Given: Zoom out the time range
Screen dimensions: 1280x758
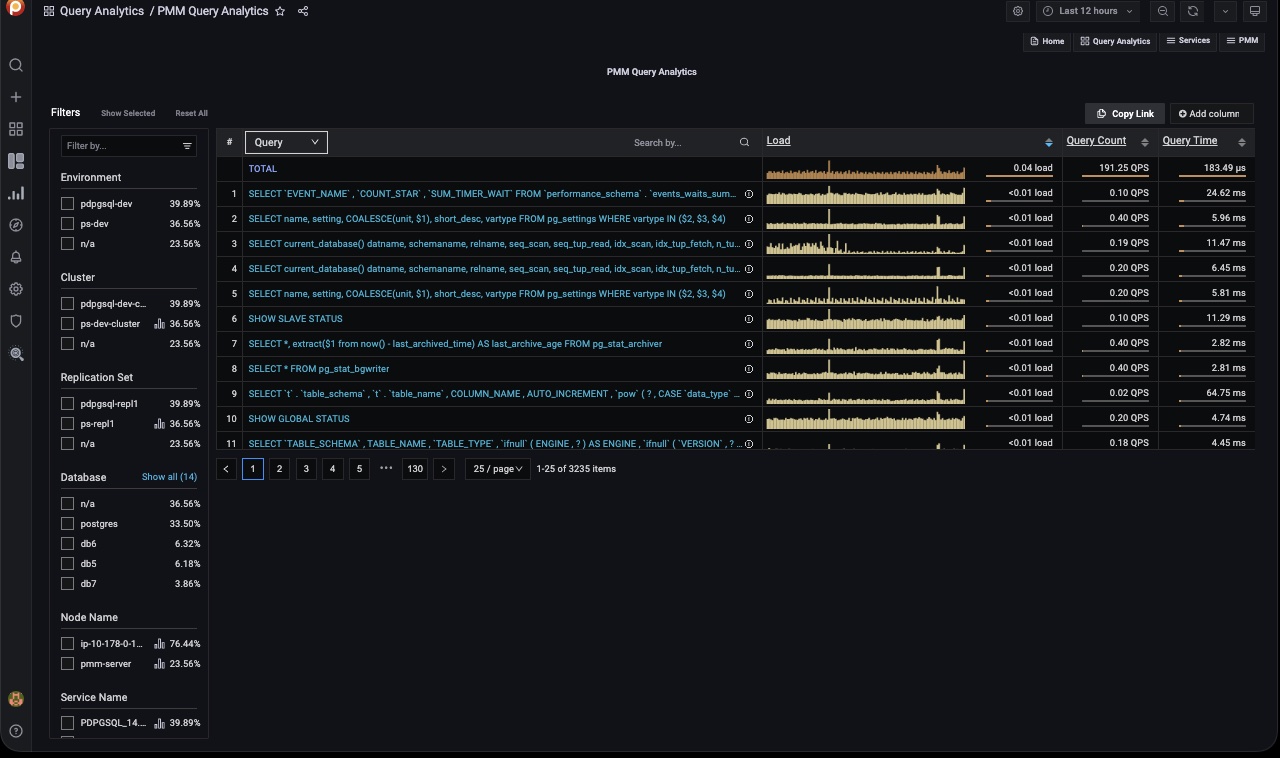Looking at the screenshot, I should coord(1162,11).
